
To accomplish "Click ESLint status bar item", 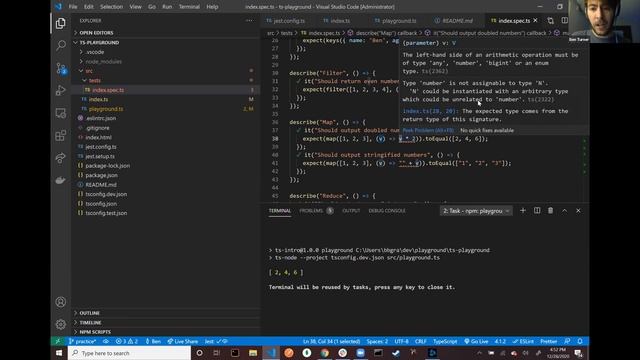I will [523, 341].
